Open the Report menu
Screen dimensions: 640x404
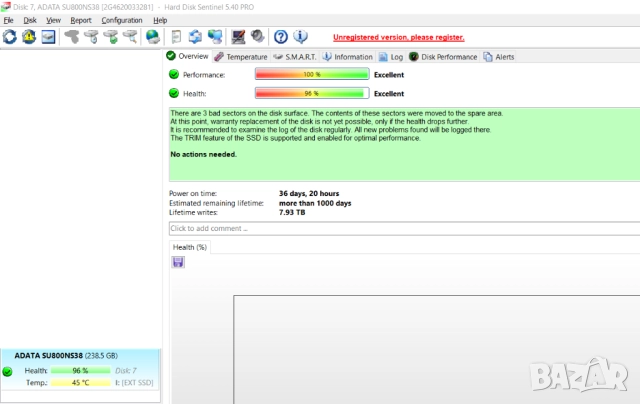tap(80, 20)
